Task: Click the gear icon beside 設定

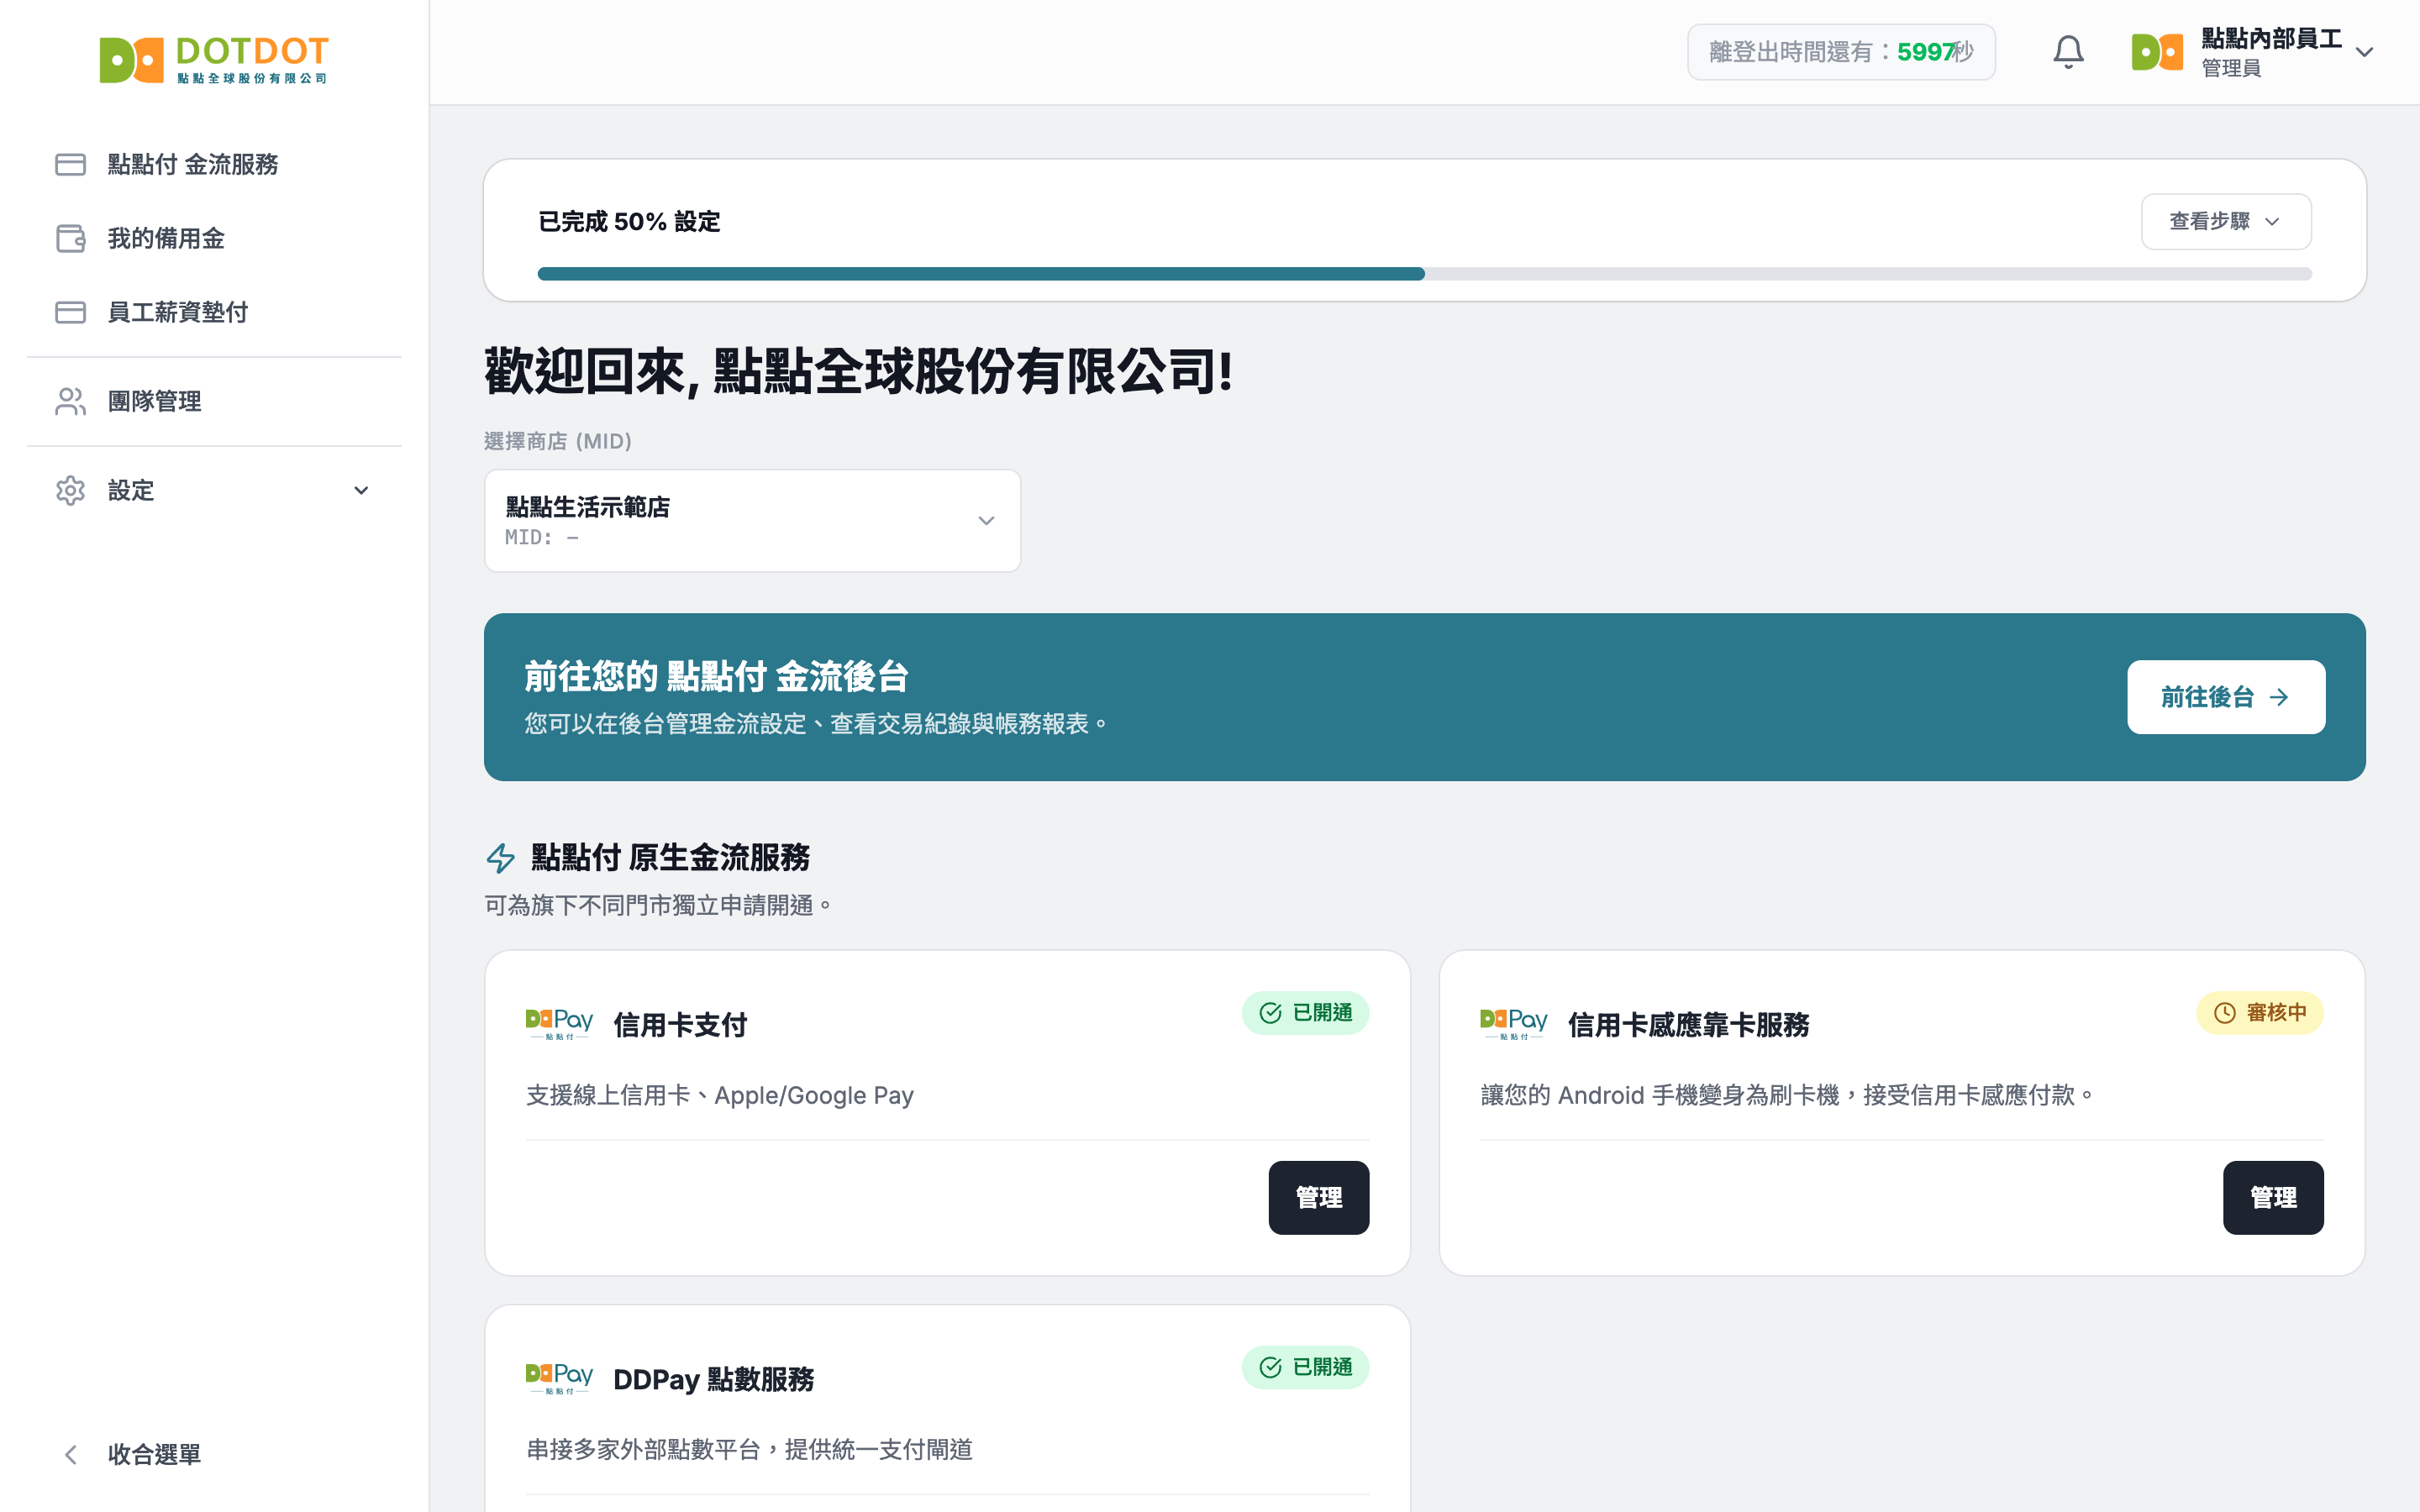Action: click(x=70, y=490)
